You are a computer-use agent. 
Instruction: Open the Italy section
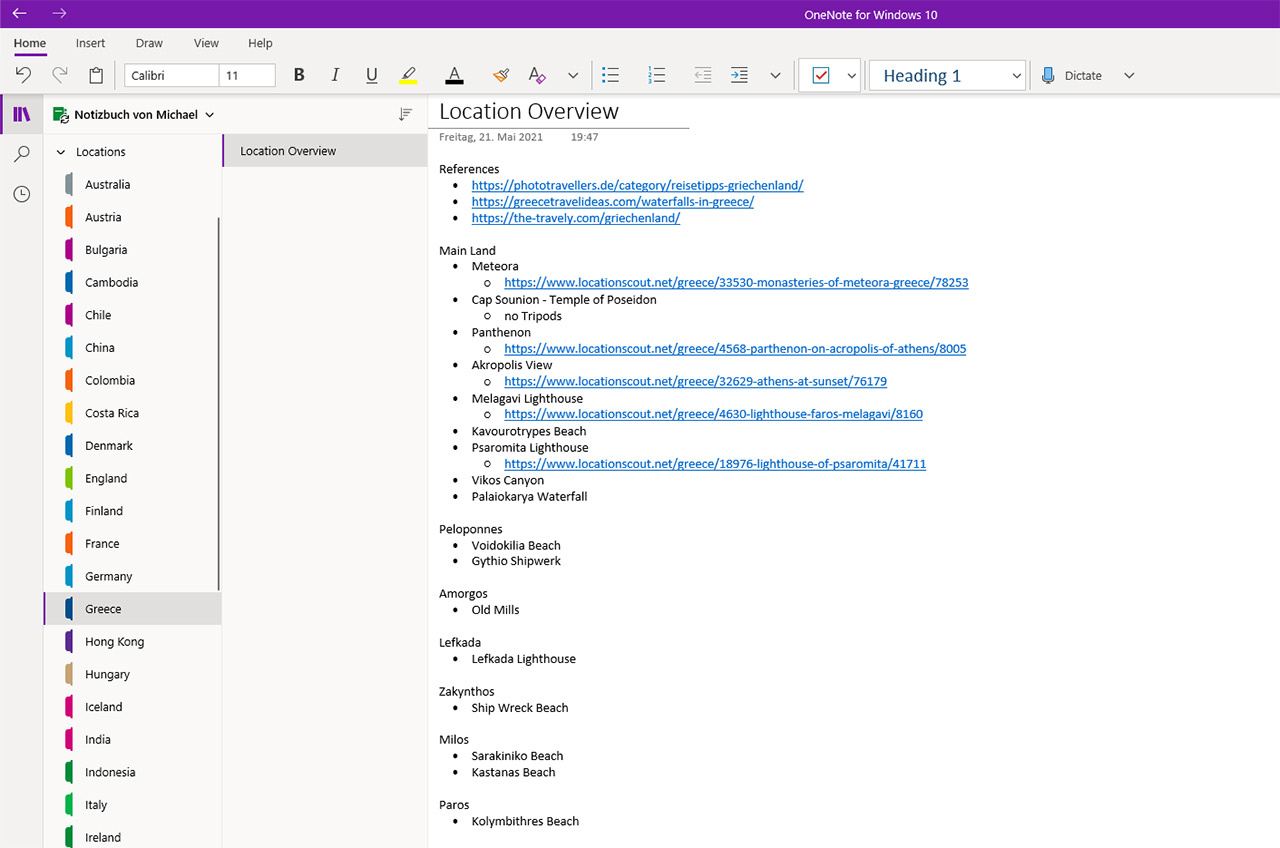pos(132,805)
